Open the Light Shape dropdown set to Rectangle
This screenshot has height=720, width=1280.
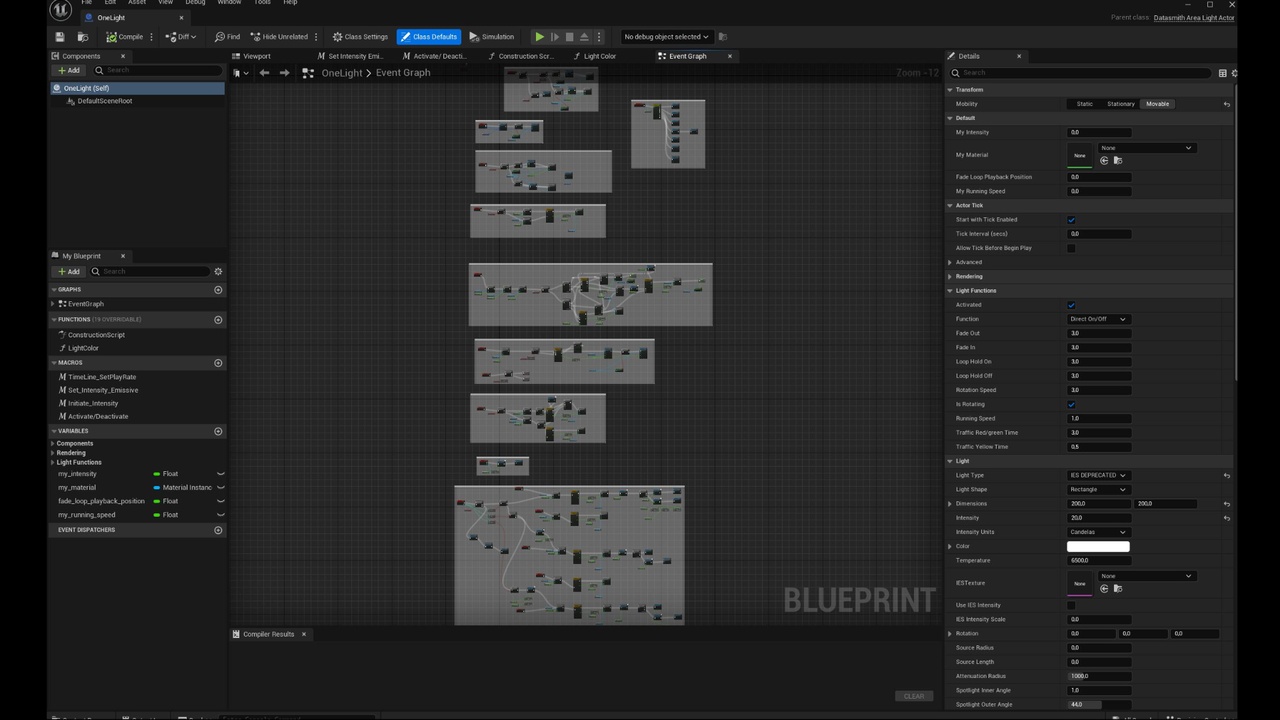(1098, 490)
